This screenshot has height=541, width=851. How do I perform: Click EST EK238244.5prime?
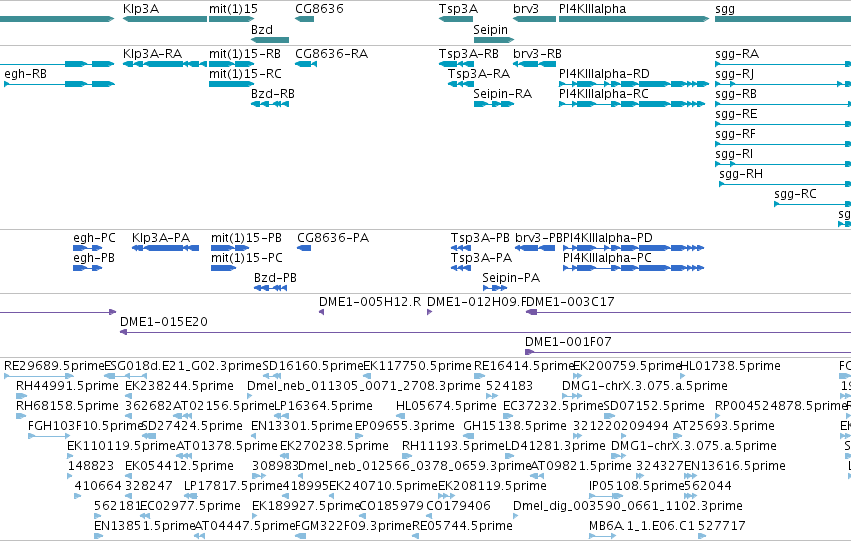pyautogui.click(x=129, y=396)
